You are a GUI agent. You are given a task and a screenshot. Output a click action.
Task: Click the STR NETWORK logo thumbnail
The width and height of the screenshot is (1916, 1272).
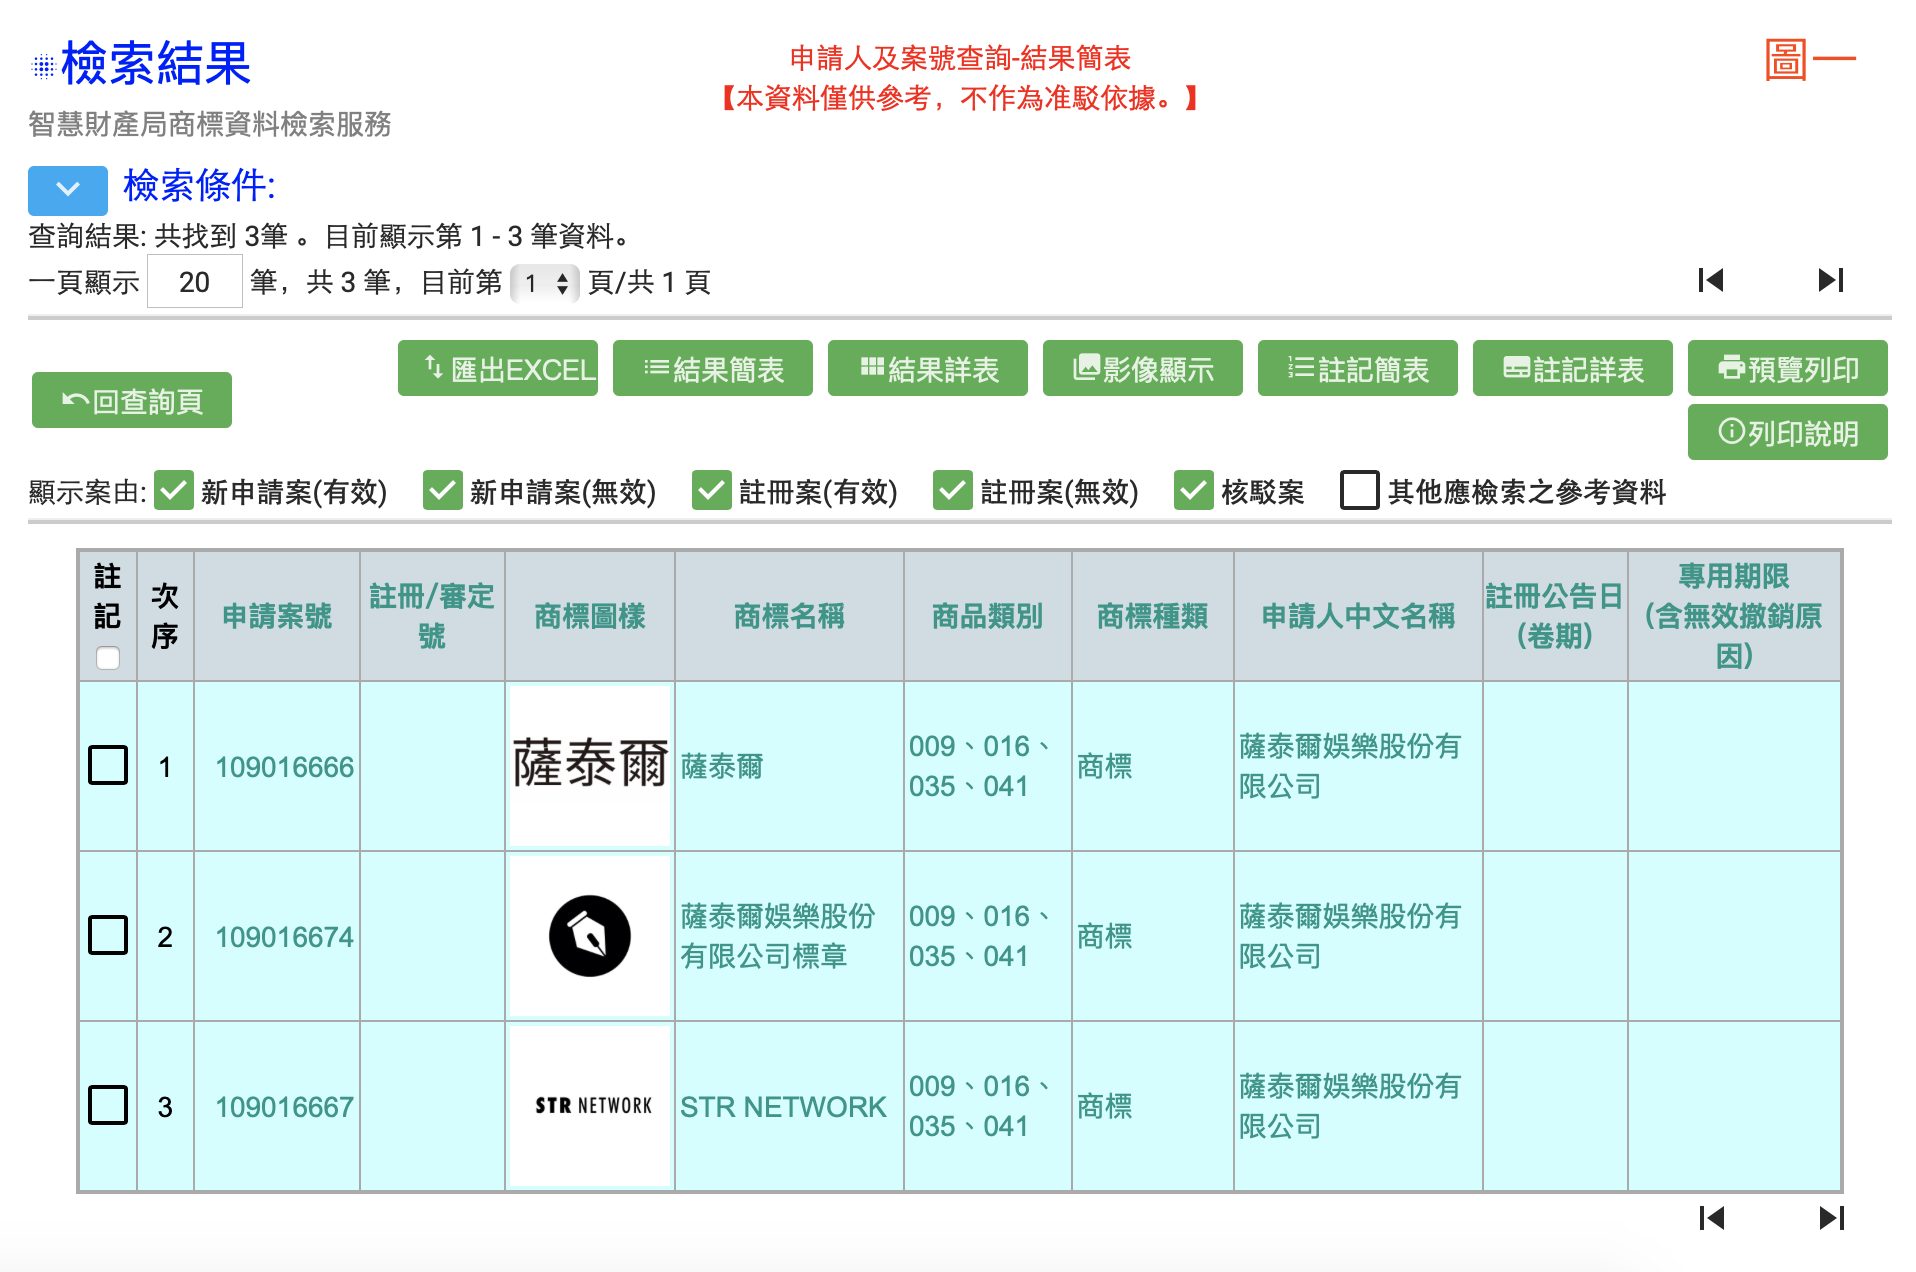(x=590, y=1105)
